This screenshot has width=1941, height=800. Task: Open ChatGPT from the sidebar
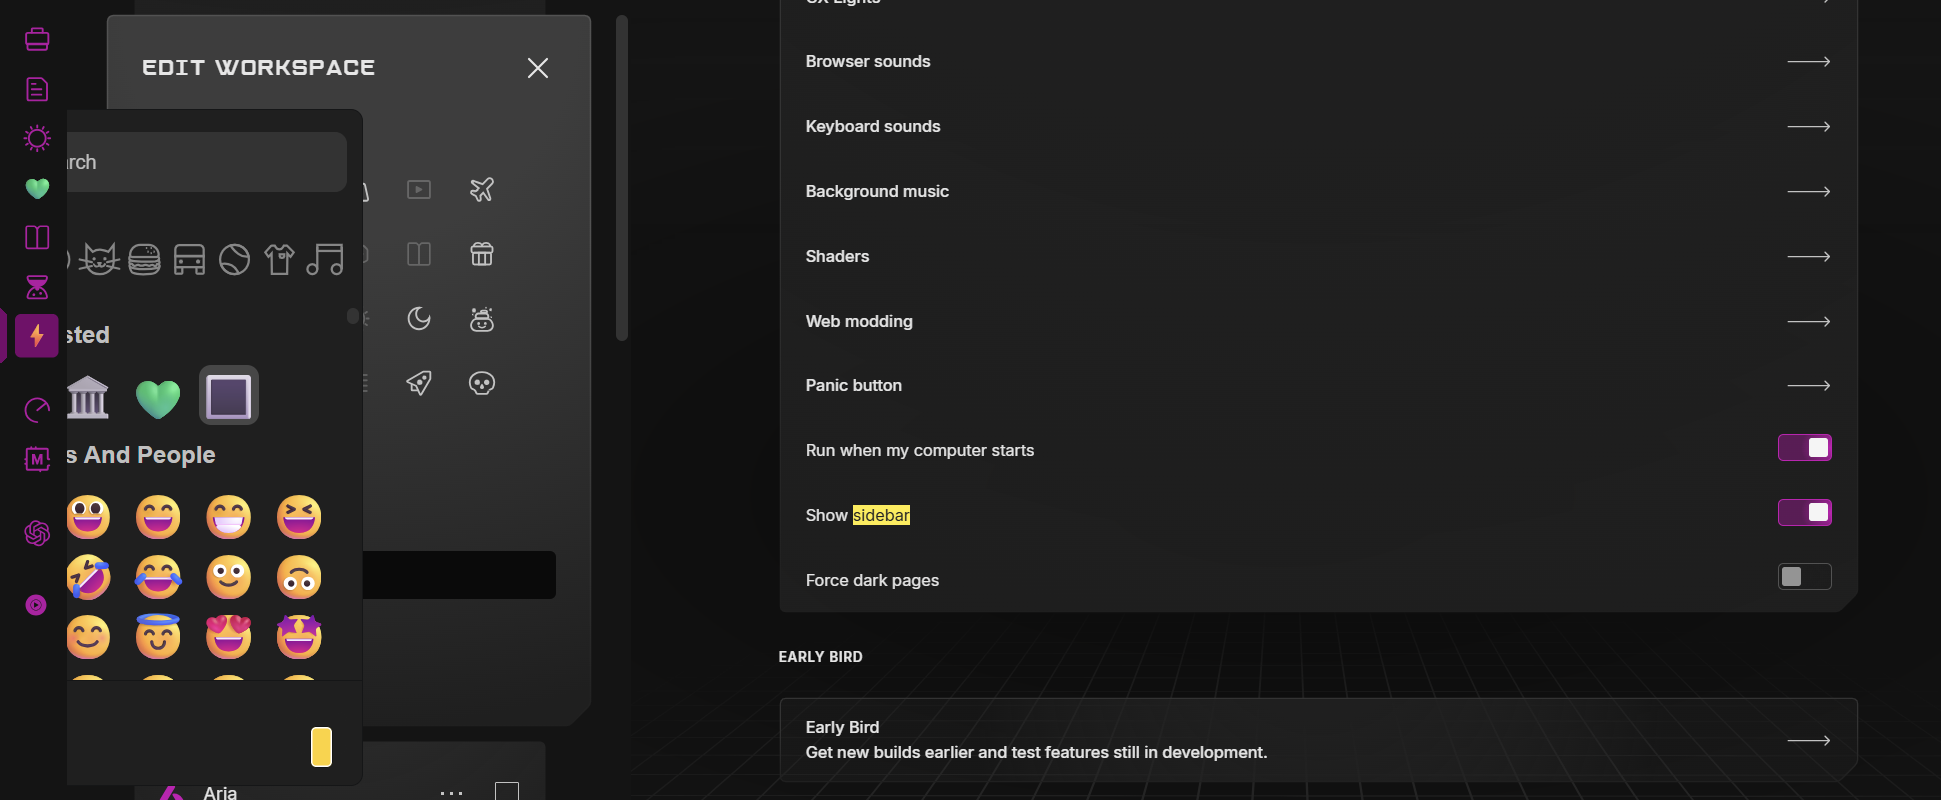point(37,533)
